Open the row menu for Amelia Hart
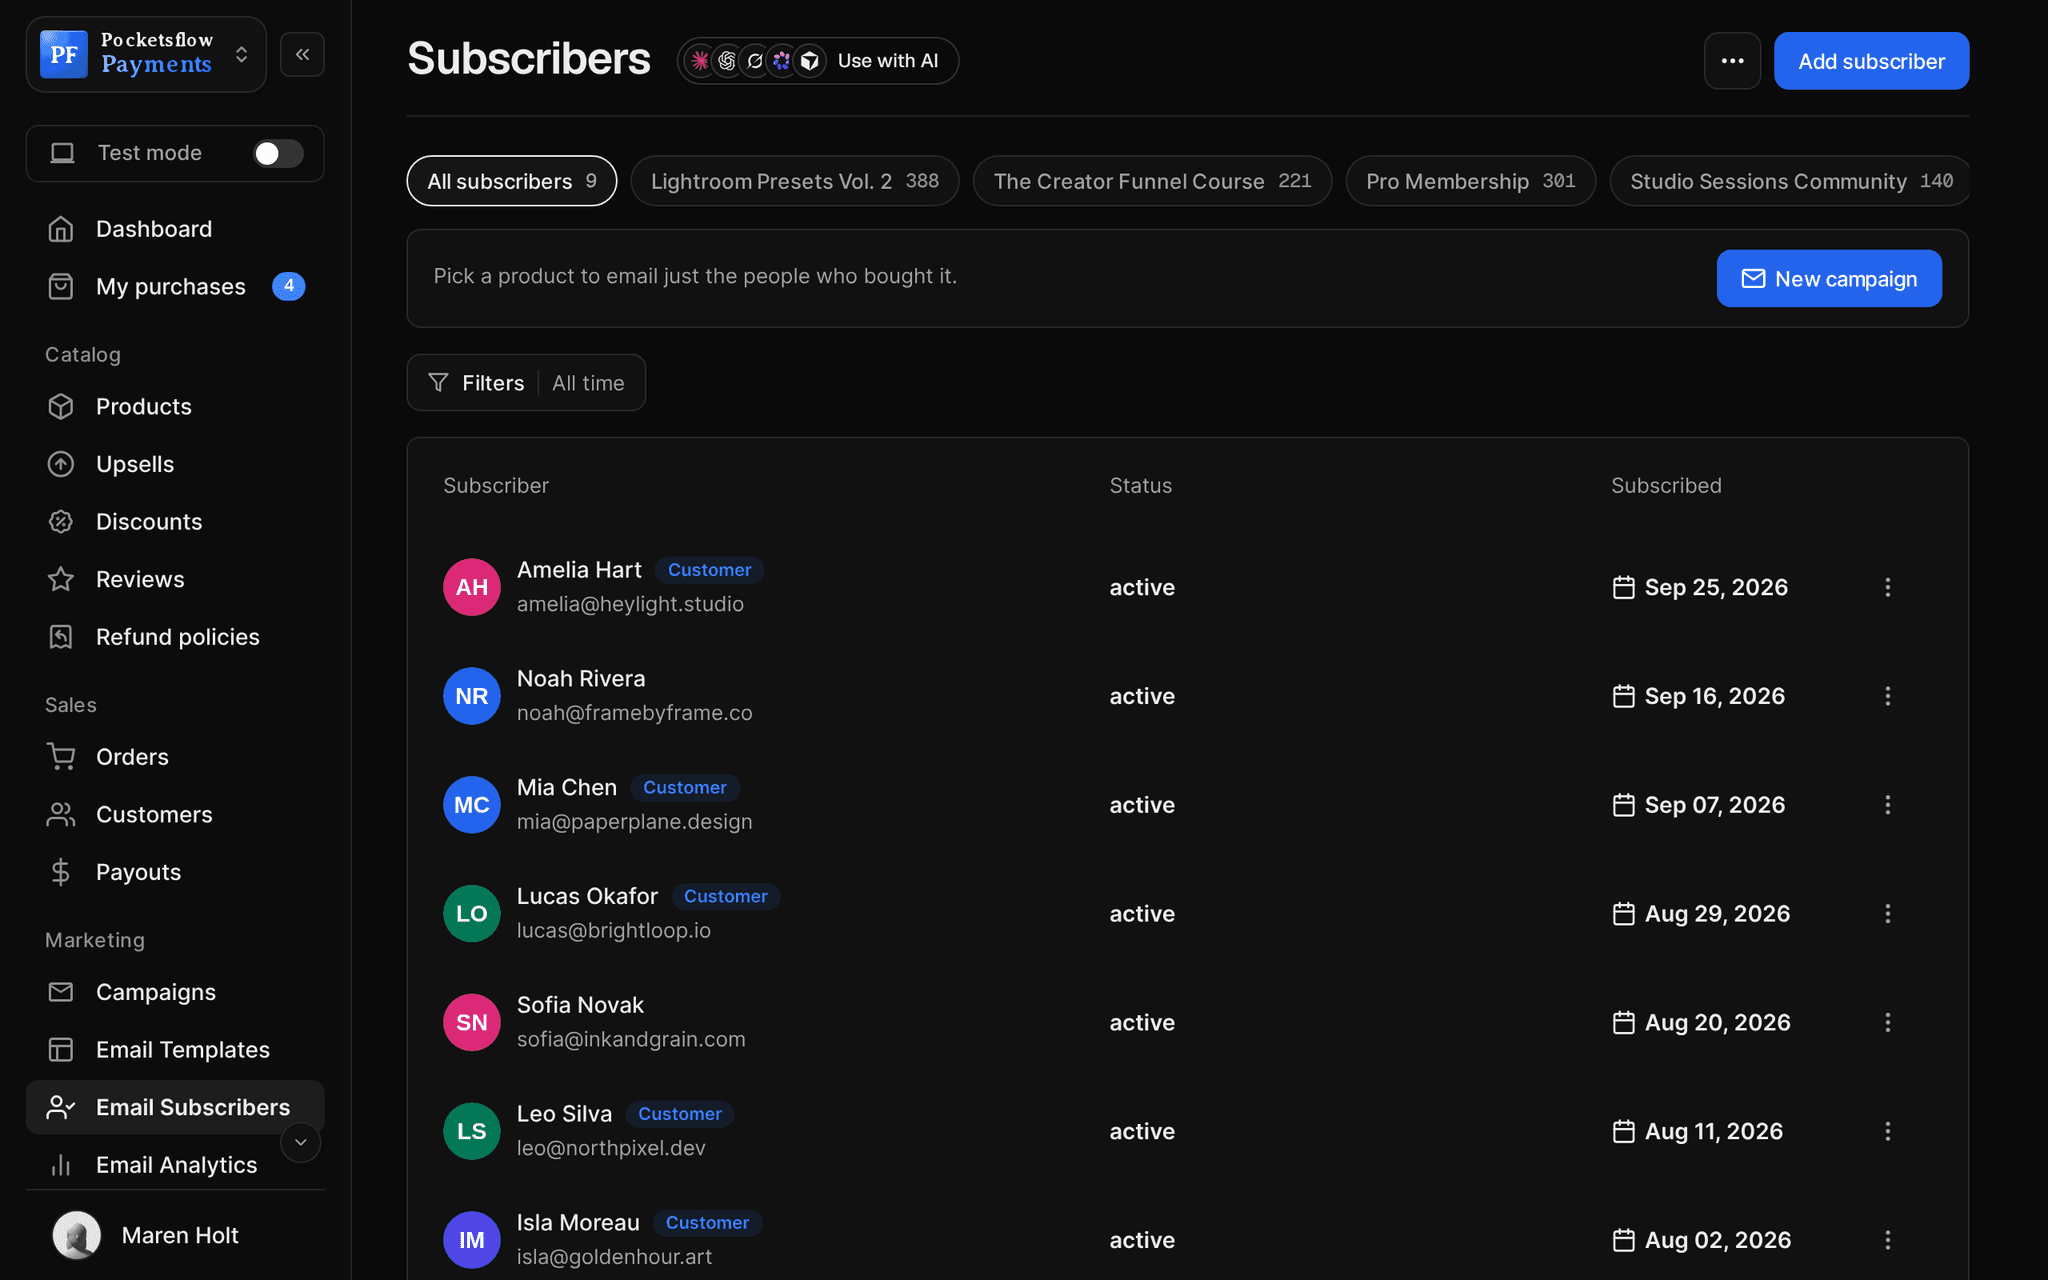The width and height of the screenshot is (2048, 1280). [1887, 587]
